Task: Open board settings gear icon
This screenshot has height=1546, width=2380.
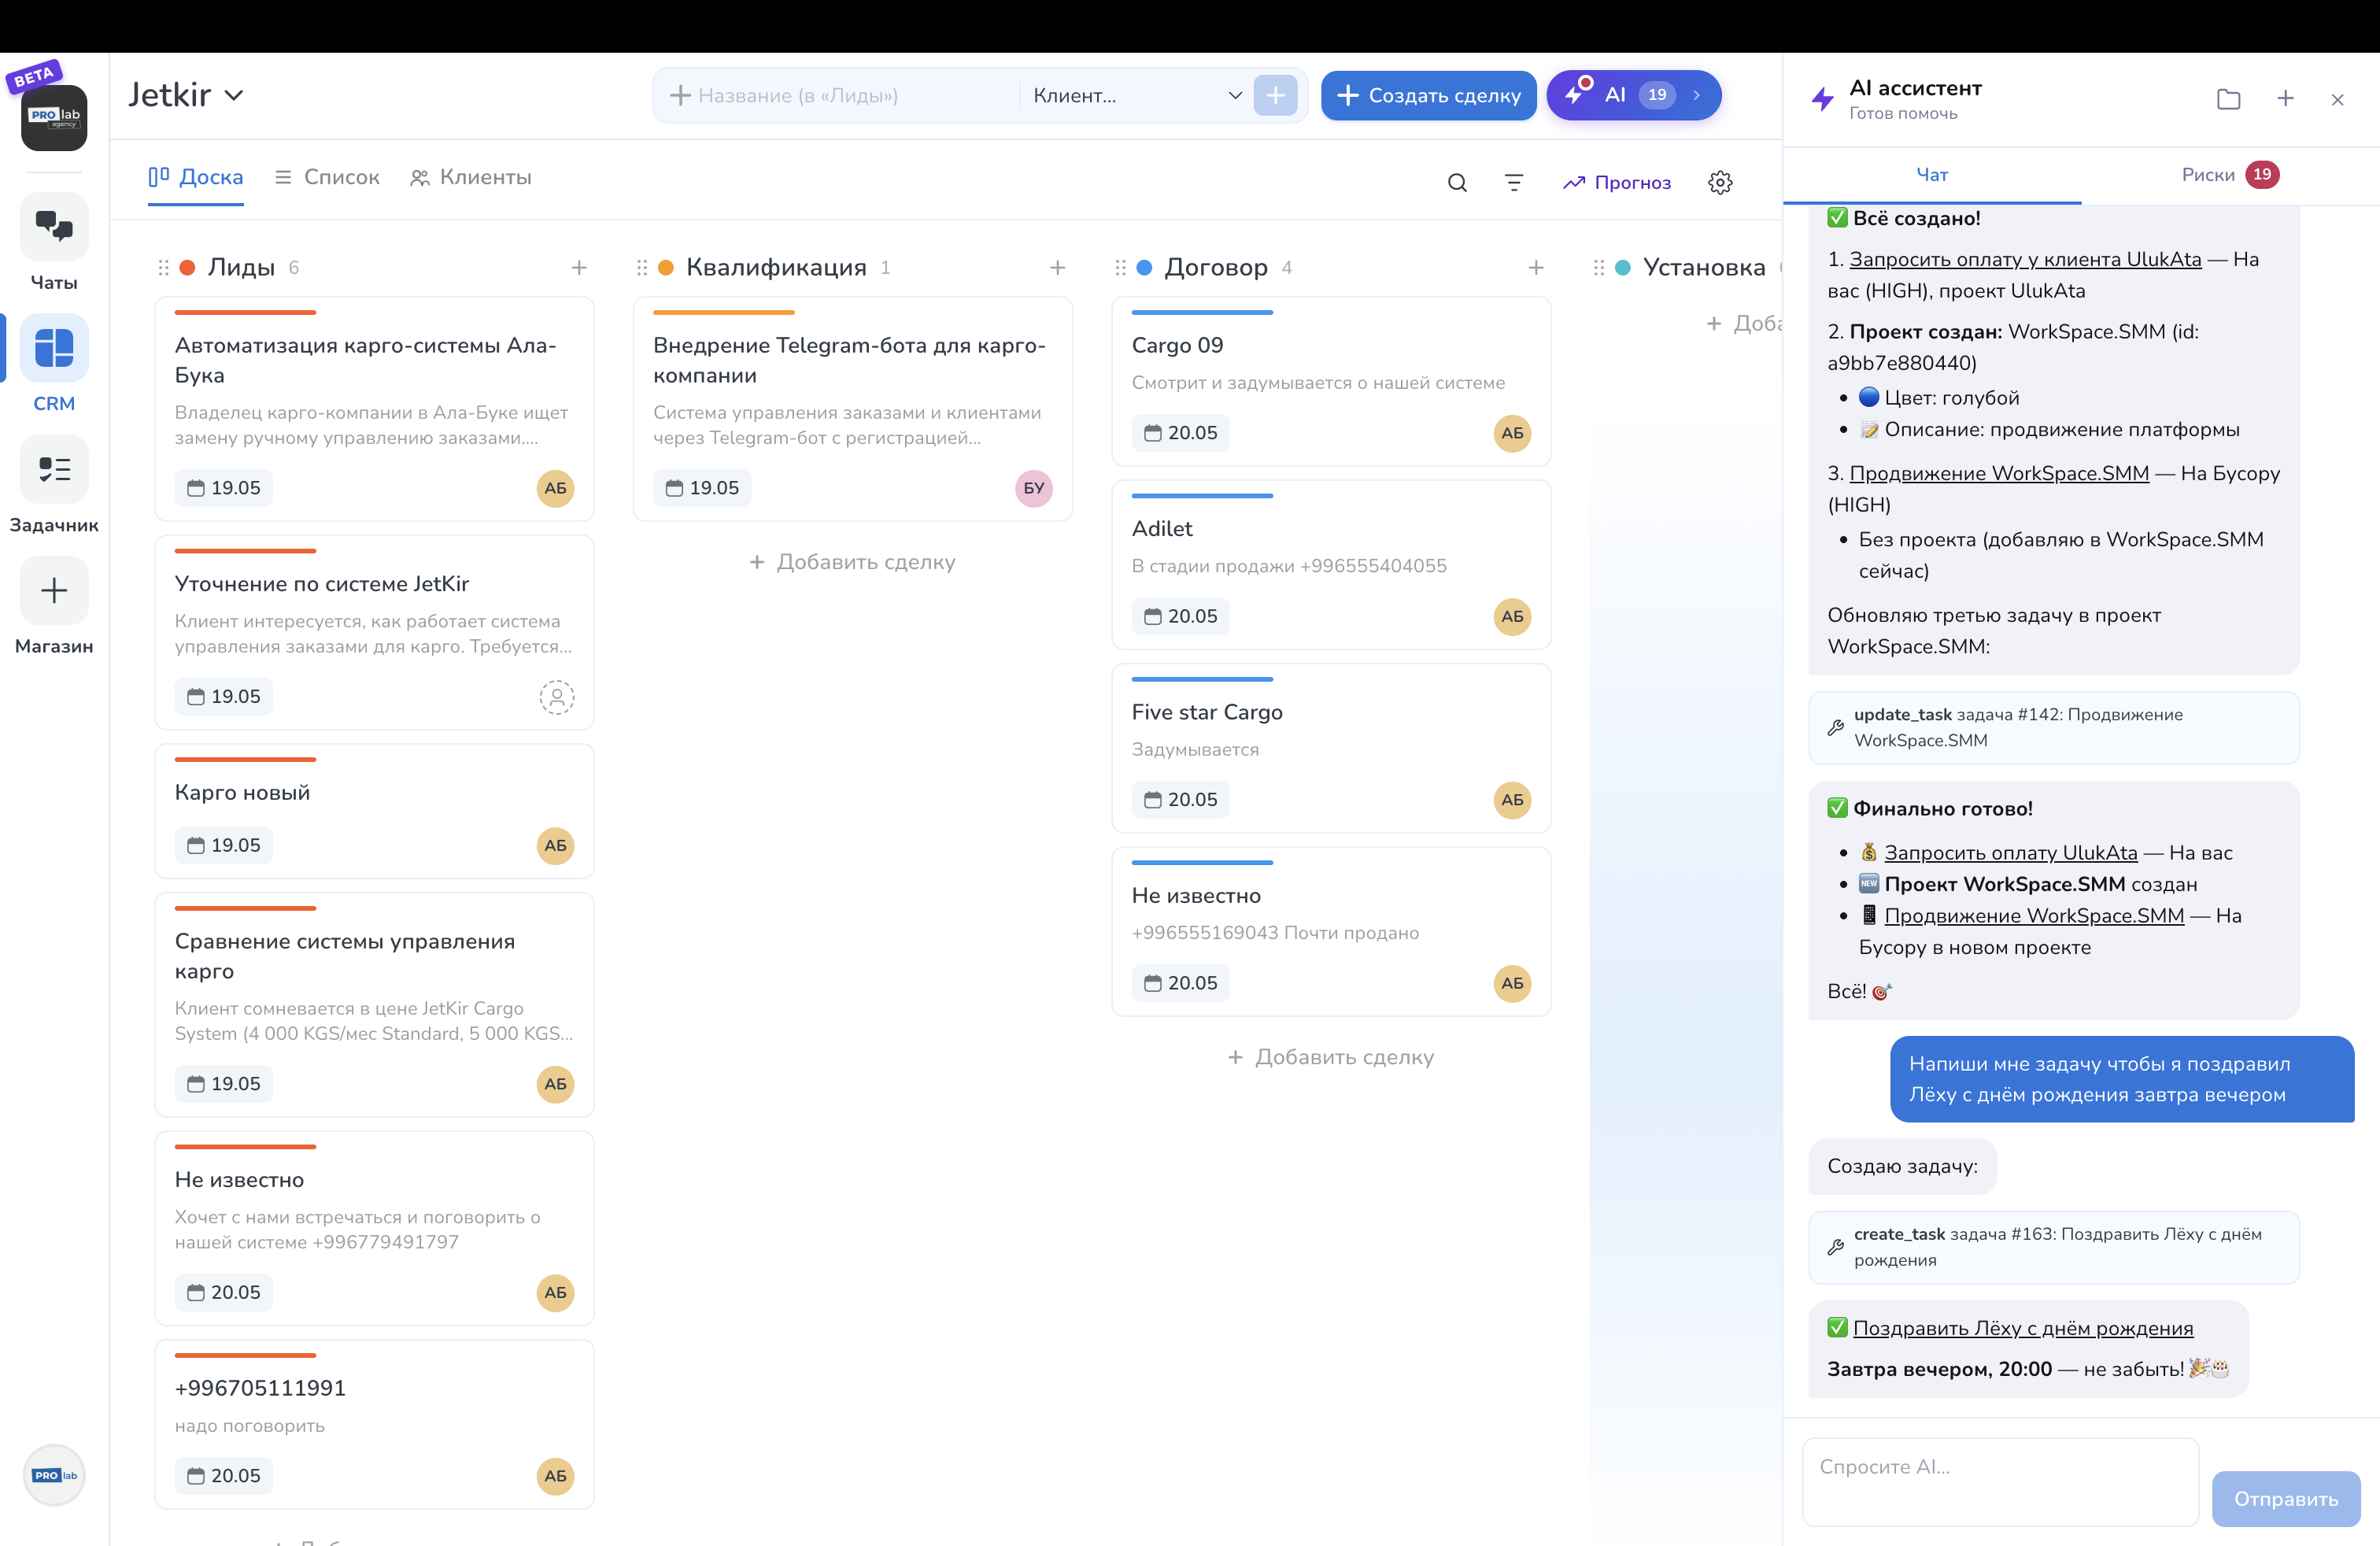Action: pos(1720,182)
